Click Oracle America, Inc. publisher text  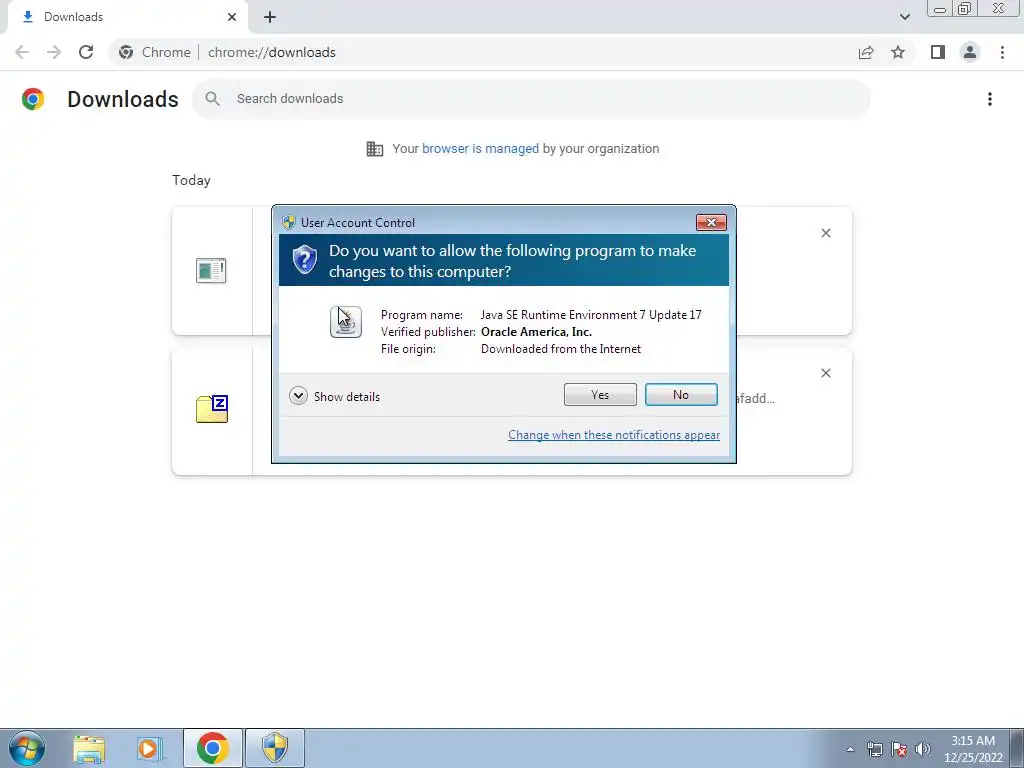(x=537, y=332)
